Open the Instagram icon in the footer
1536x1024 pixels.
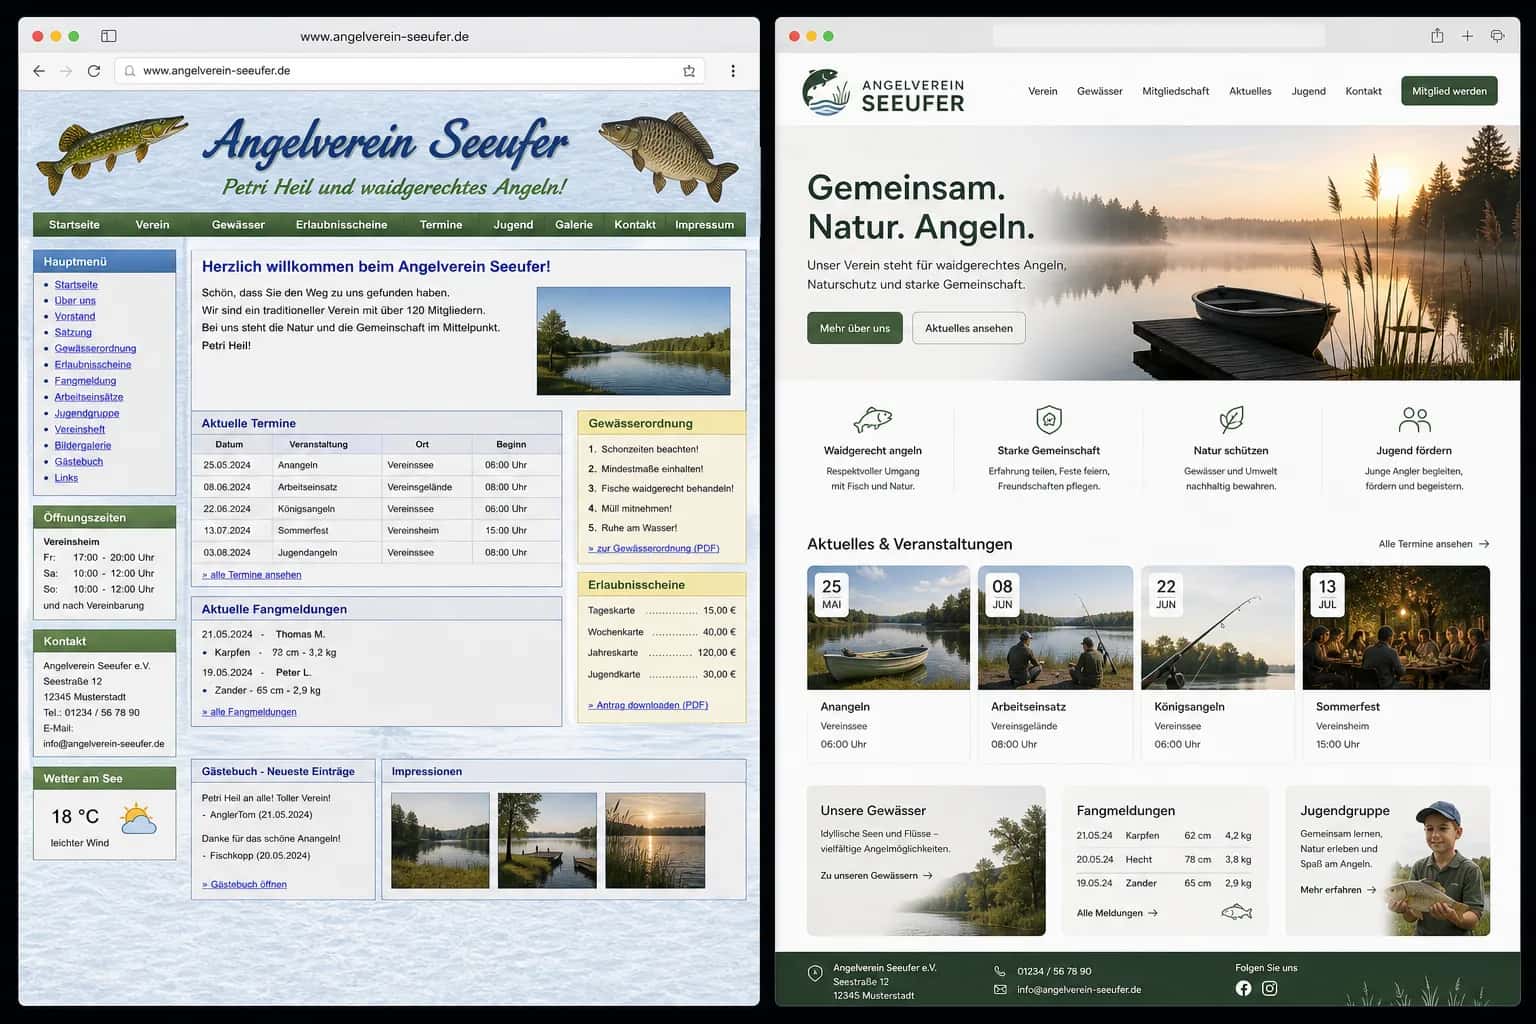pyautogui.click(x=1269, y=988)
